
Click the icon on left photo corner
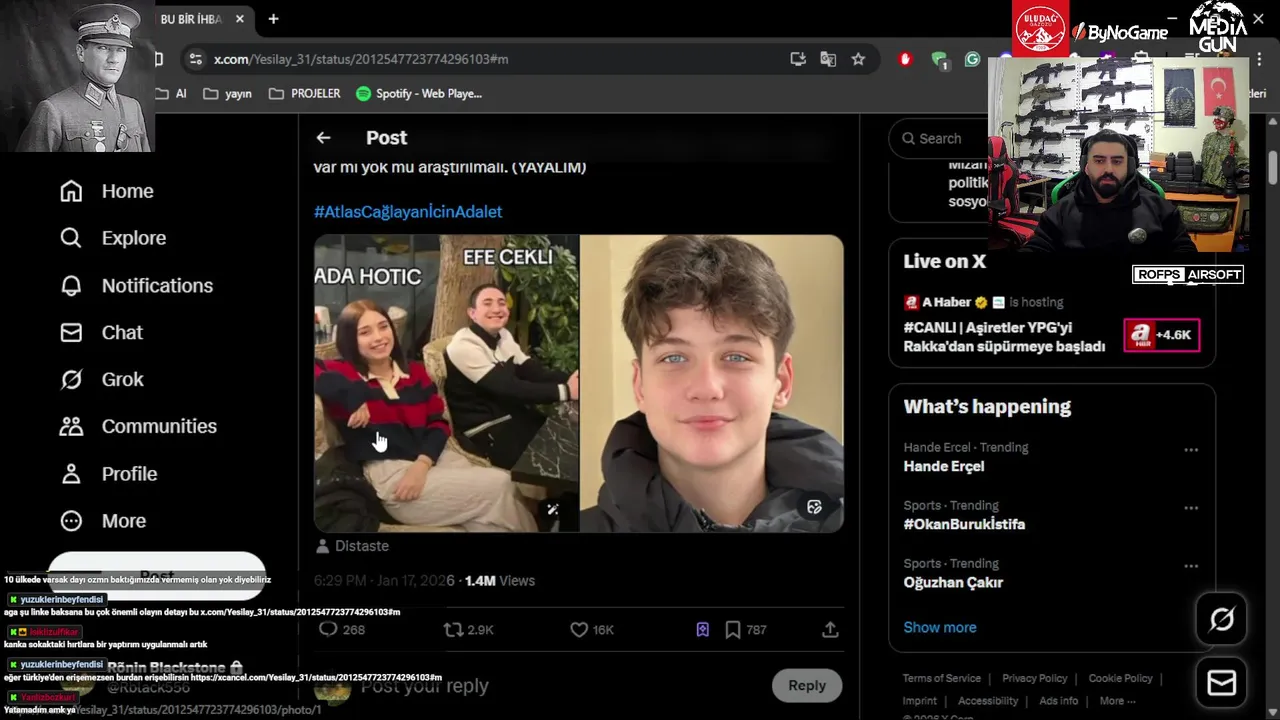[553, 509]
